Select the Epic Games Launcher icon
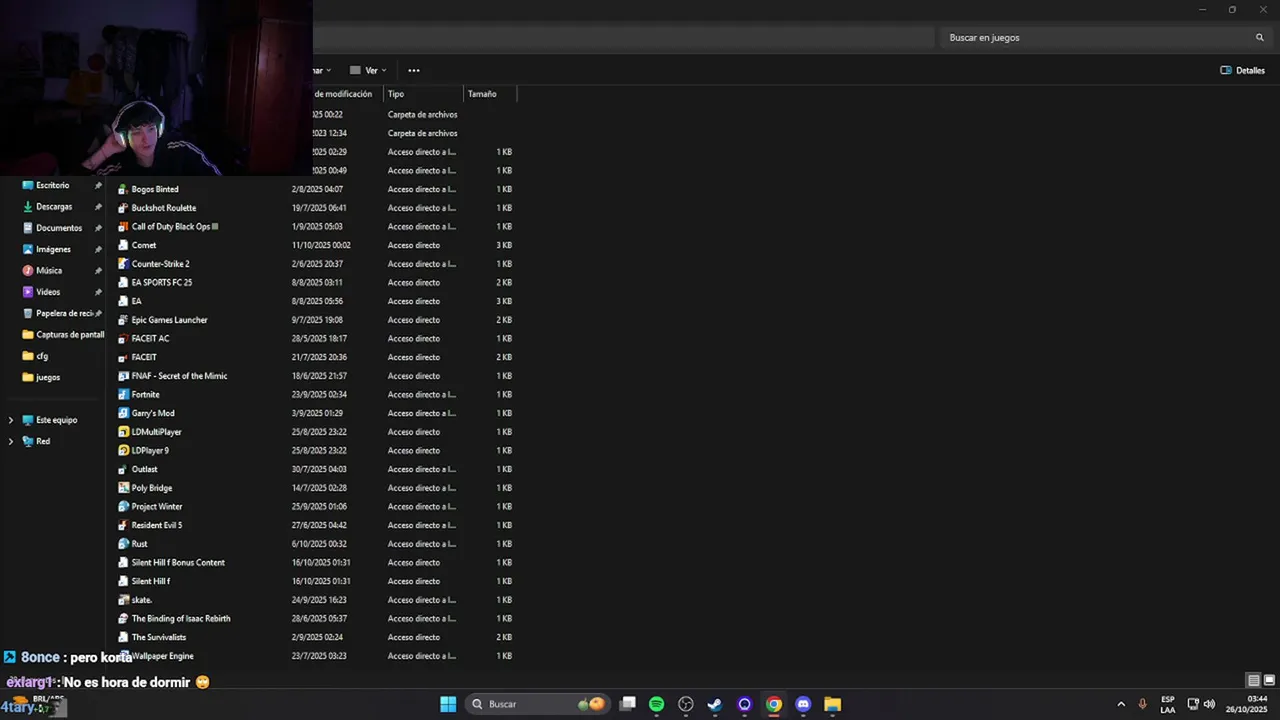Image resolution: width=1280 pixels, height=720 pixels. [123, 320]
